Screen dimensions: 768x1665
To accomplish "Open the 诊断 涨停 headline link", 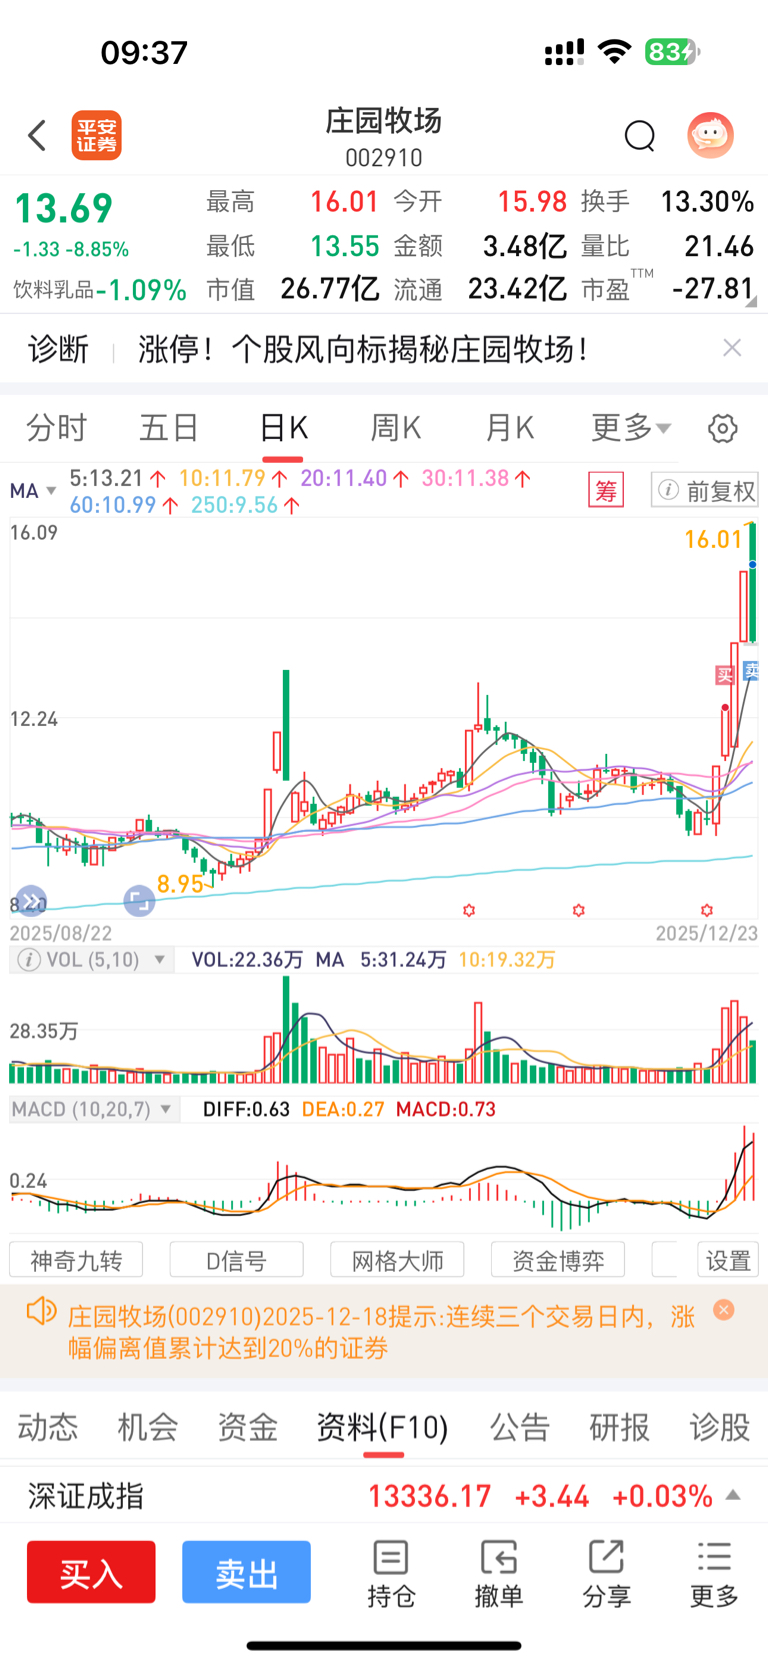I will tap(363, 349).
